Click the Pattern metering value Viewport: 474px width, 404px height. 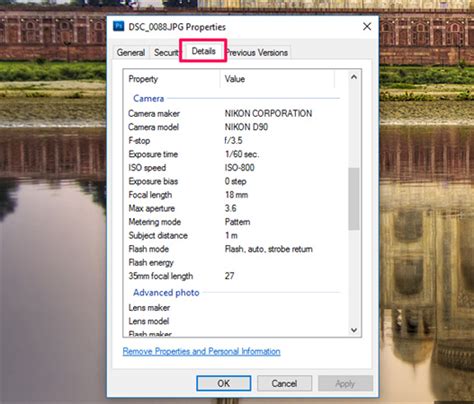[x=238, y=222]
